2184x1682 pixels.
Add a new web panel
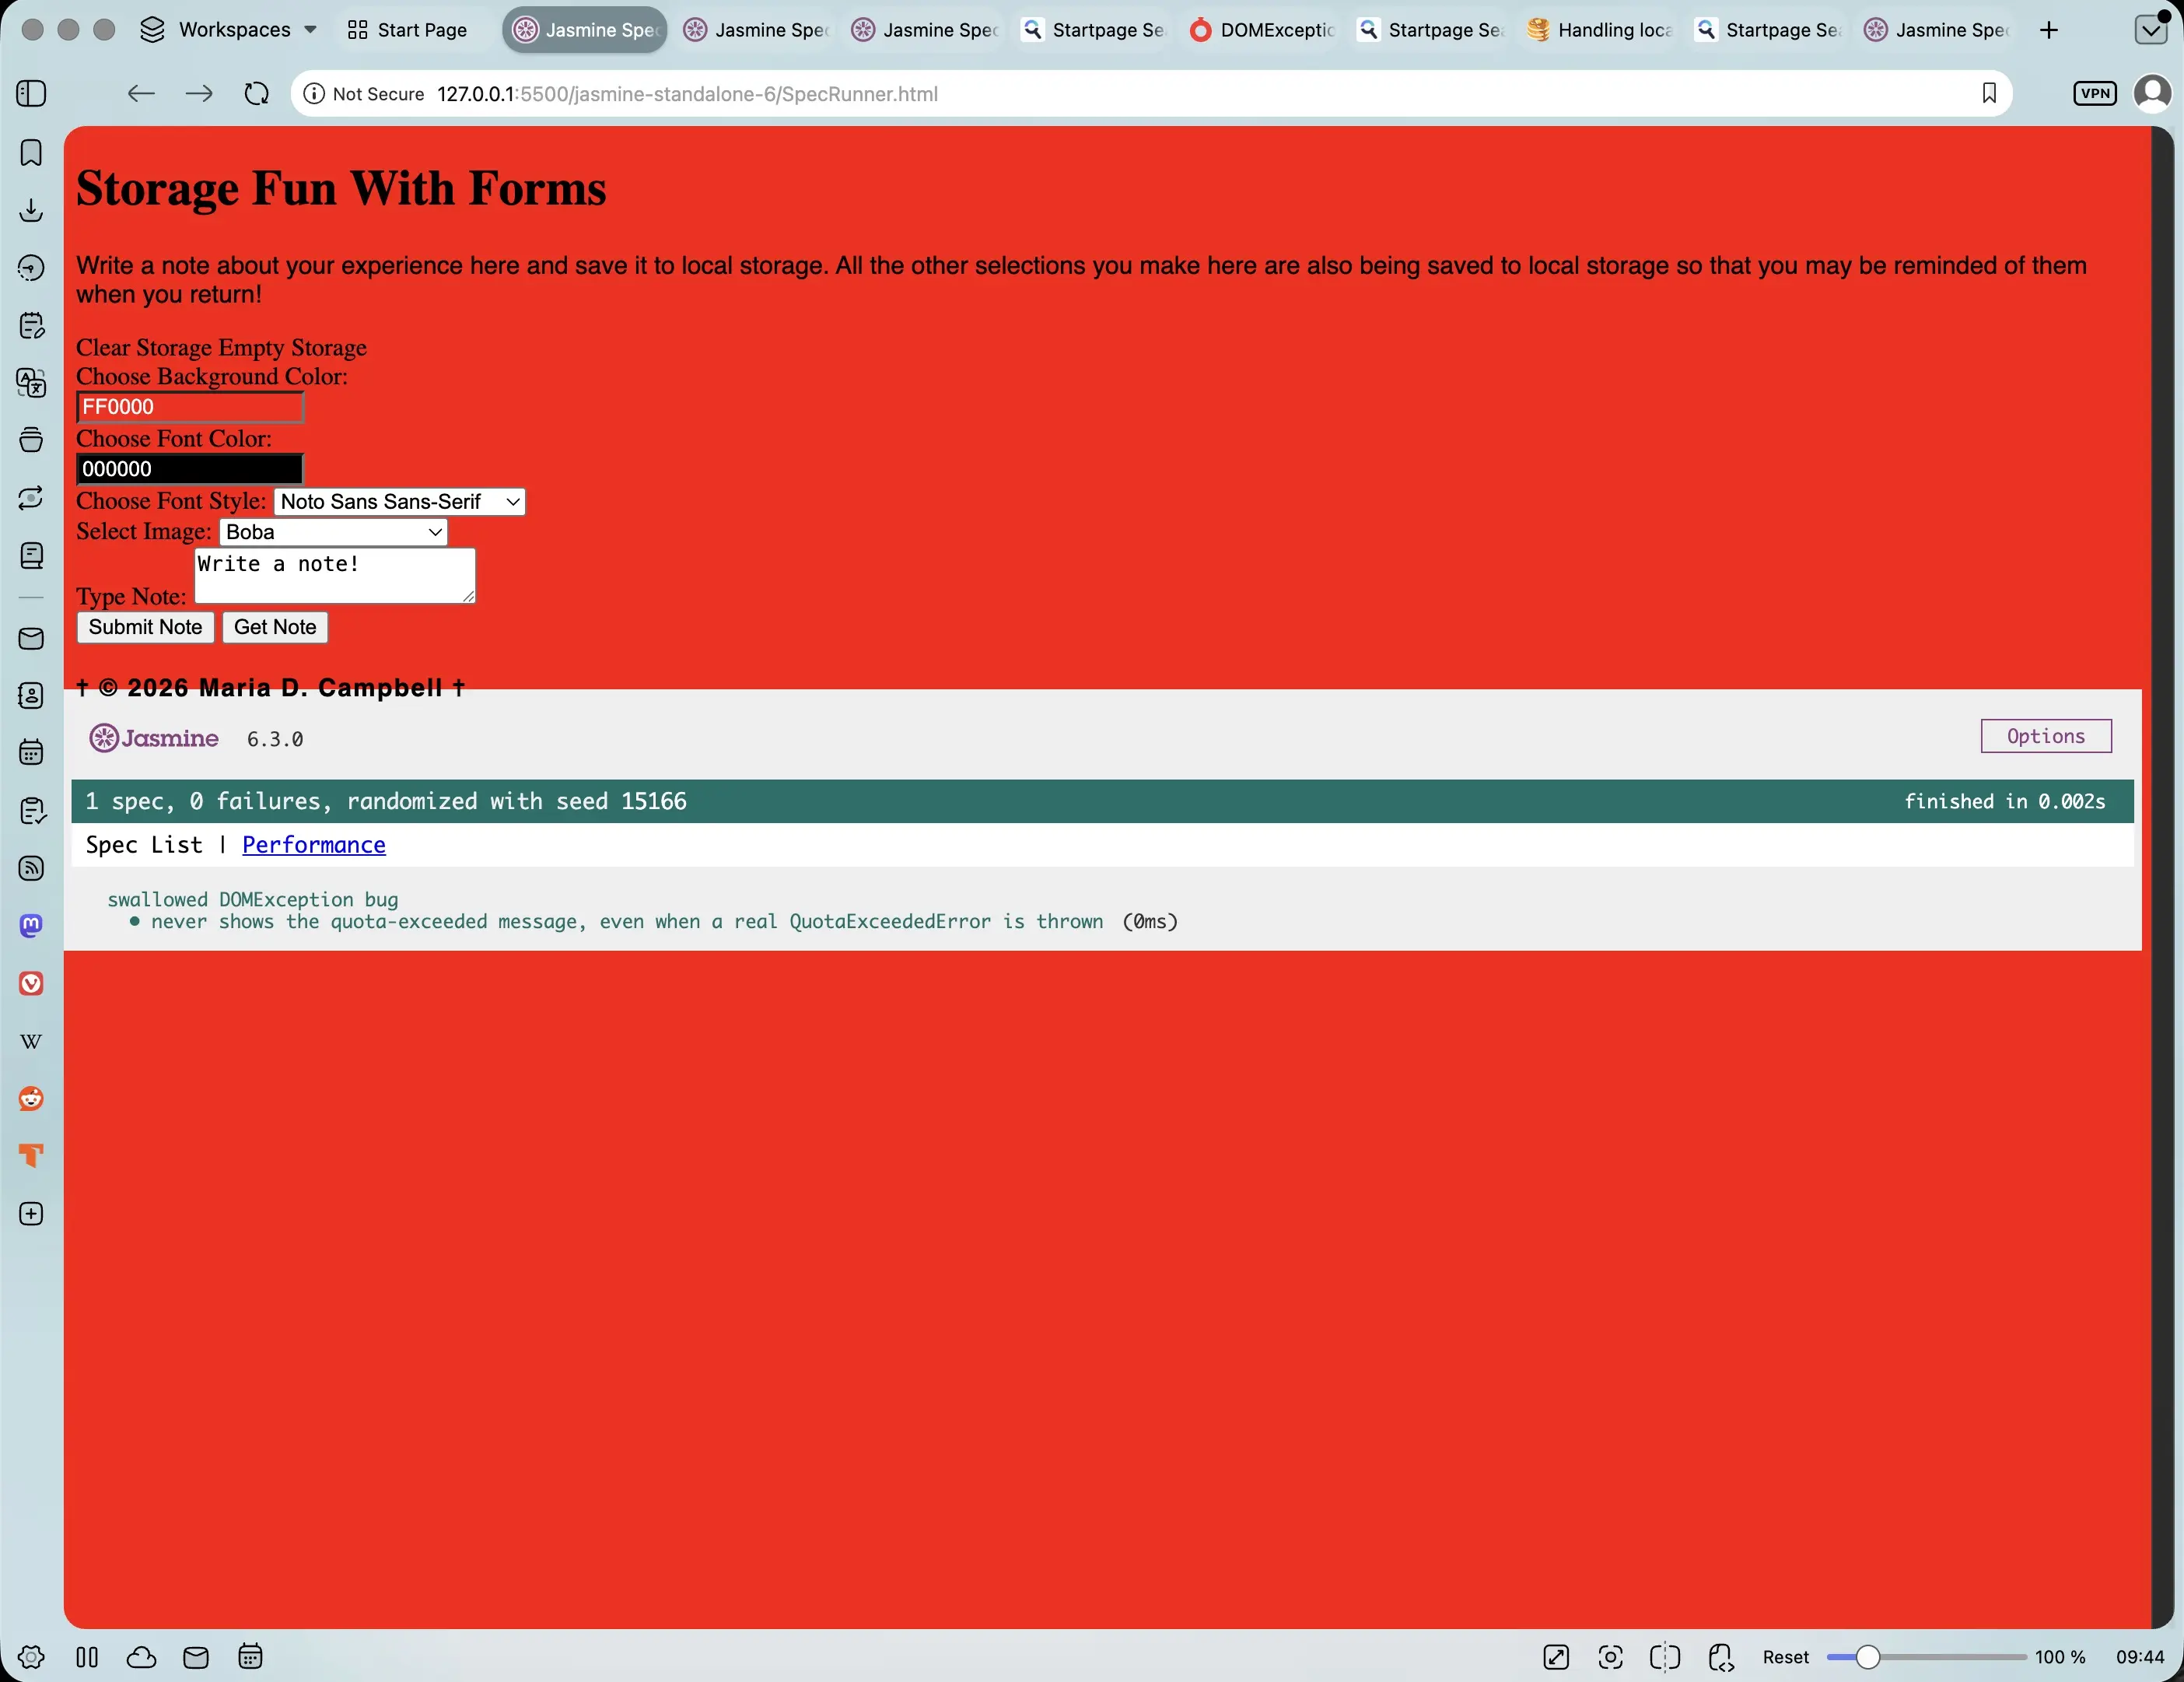(31, 1213)
